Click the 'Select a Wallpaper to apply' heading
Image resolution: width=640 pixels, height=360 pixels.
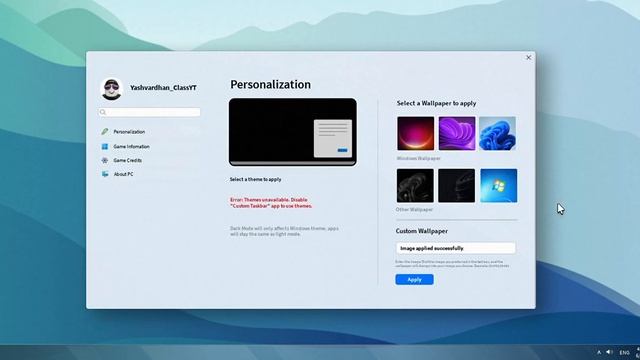click(436, 103)
